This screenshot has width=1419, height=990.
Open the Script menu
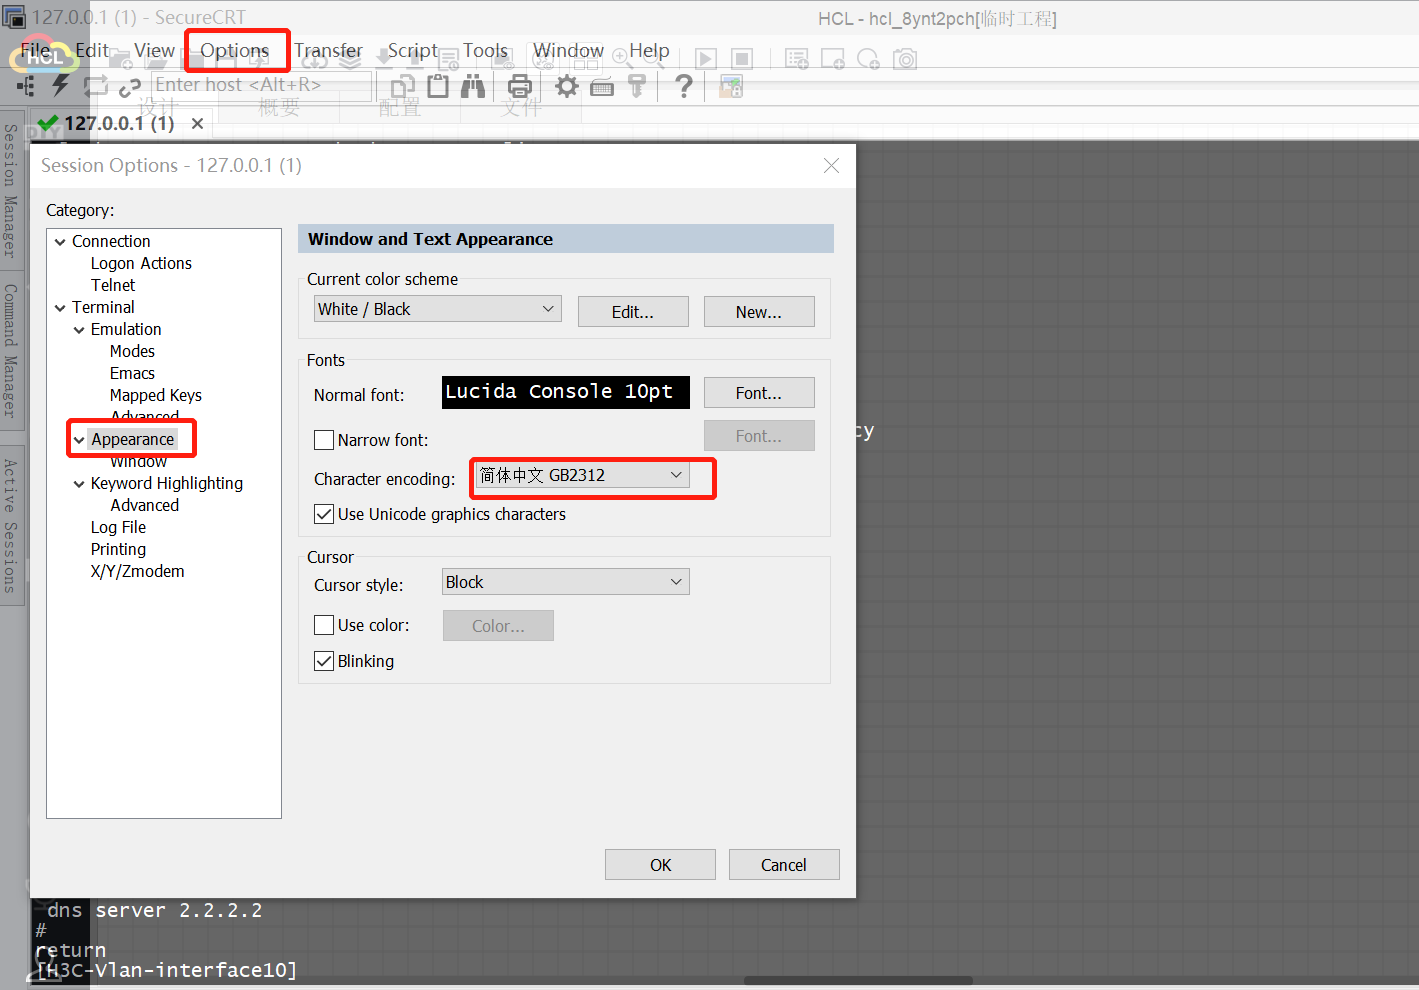point(413,50)
